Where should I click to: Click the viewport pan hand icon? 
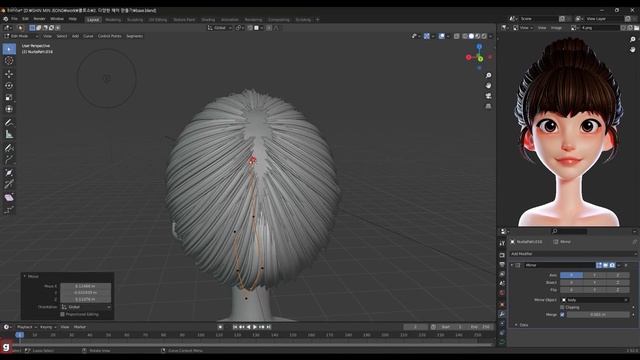click(x=488, y=86)
